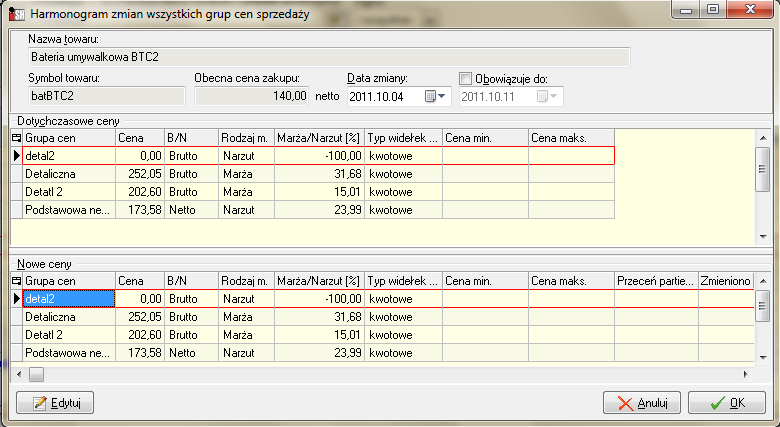This screenshot has height=427, width=780.
Task: Click the Nazwa towaru field
Action: 329,57
